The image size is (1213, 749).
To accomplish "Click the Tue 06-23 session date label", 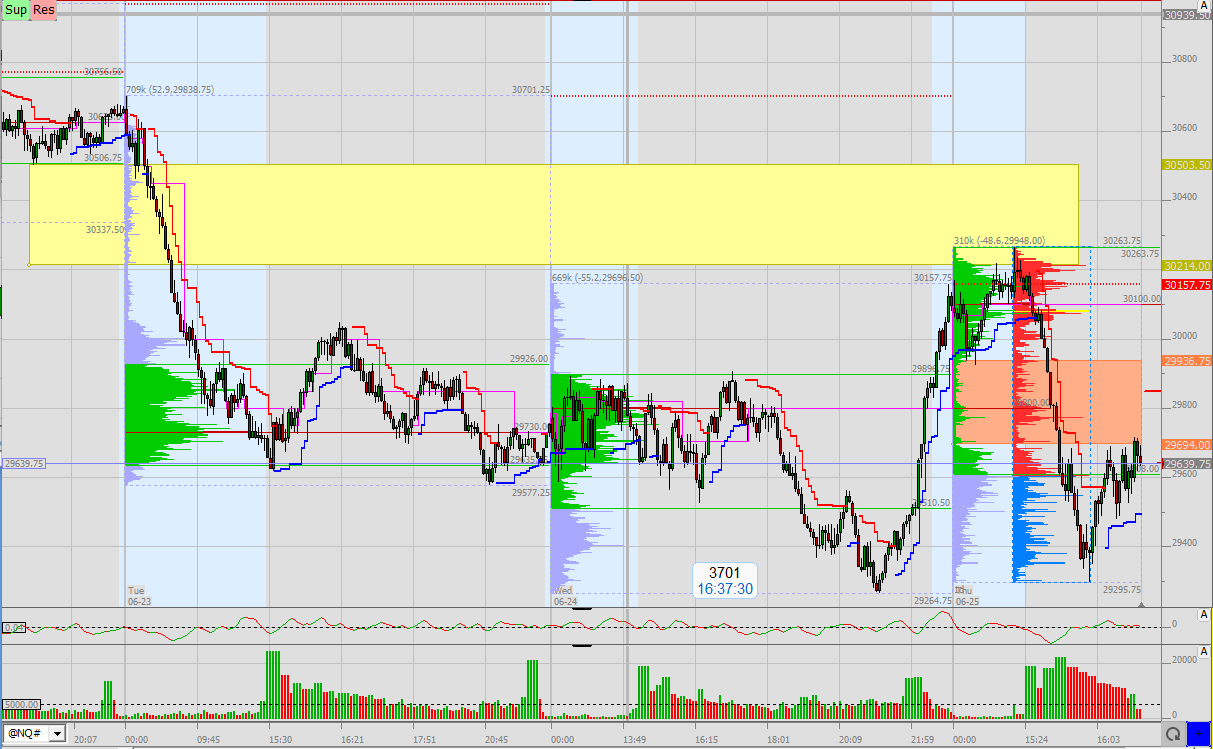I will click(138, 596).
